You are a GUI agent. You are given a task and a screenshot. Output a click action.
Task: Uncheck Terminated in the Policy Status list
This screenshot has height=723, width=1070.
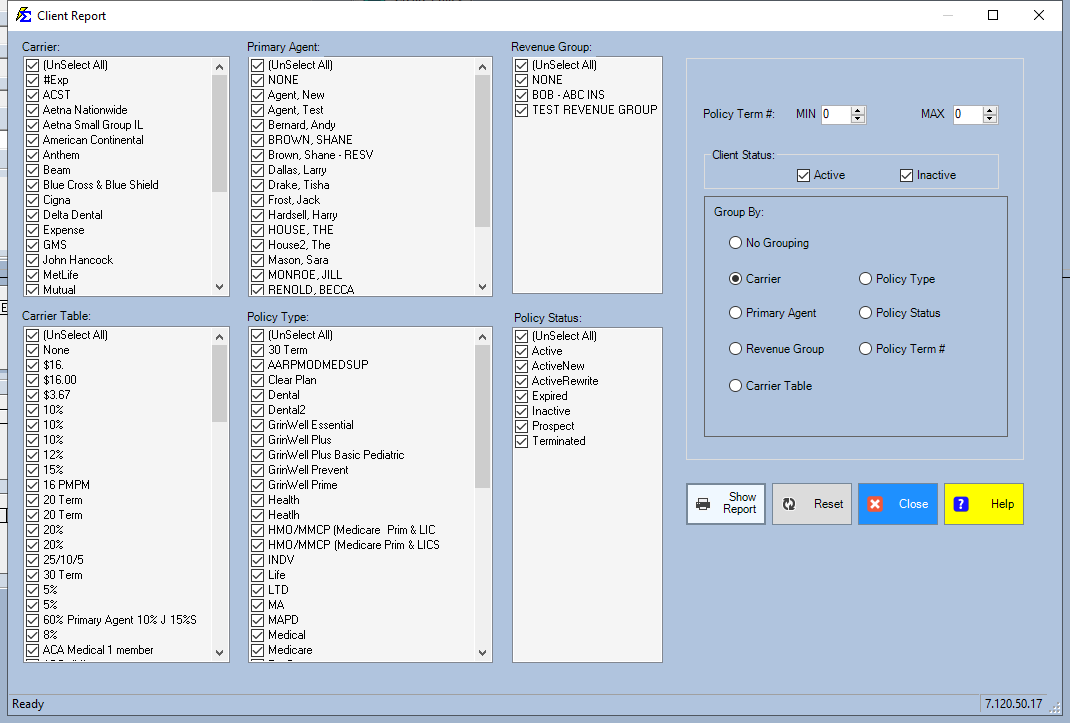(520, 441)
